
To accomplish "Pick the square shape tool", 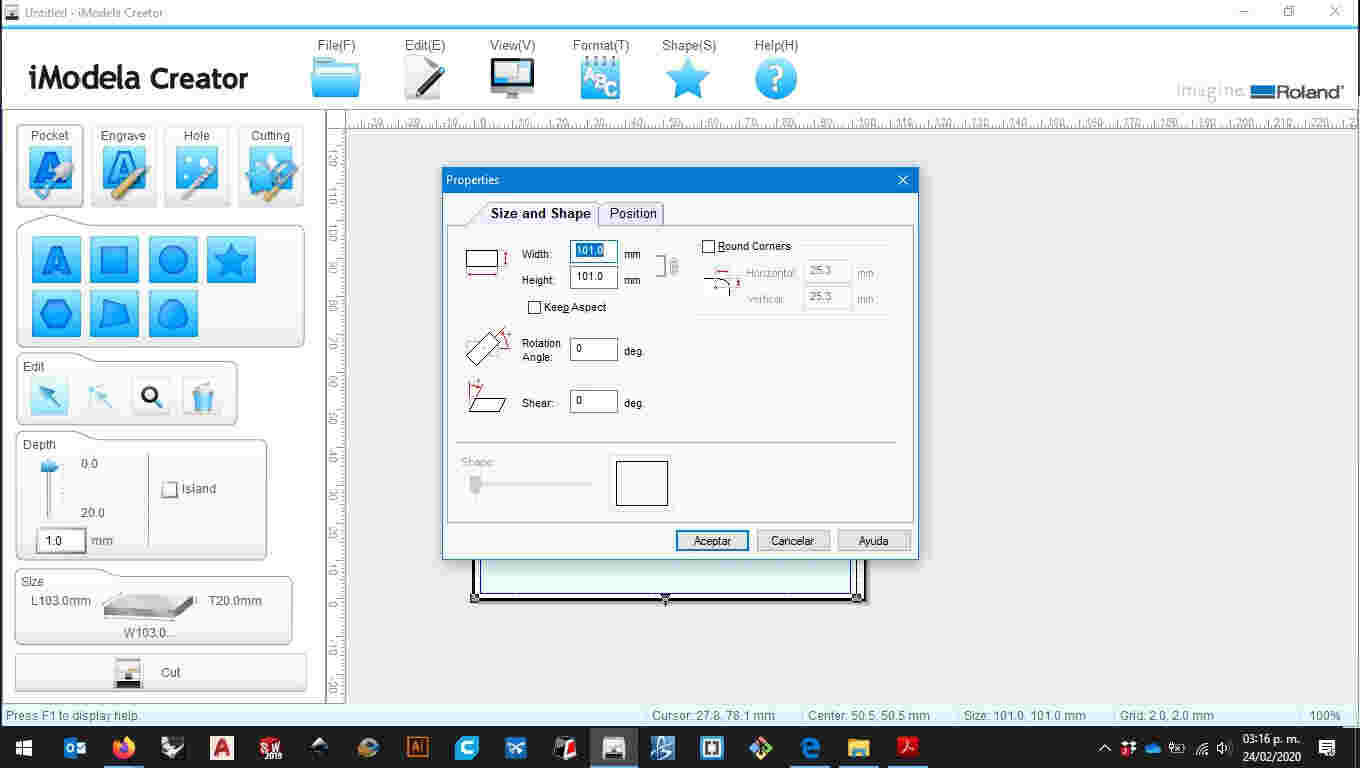I will coord(114,260).
